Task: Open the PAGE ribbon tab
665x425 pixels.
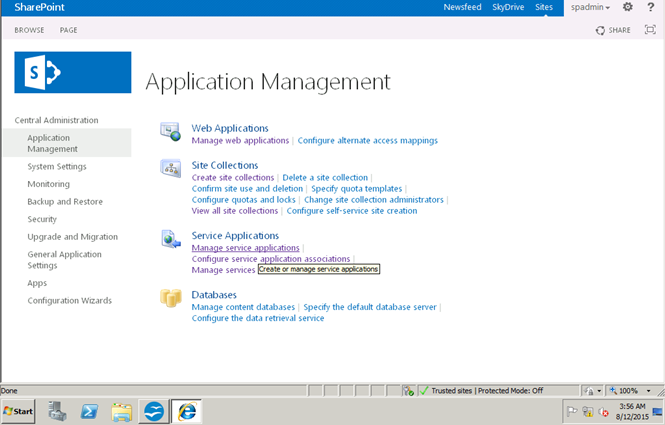Action: 68,30
